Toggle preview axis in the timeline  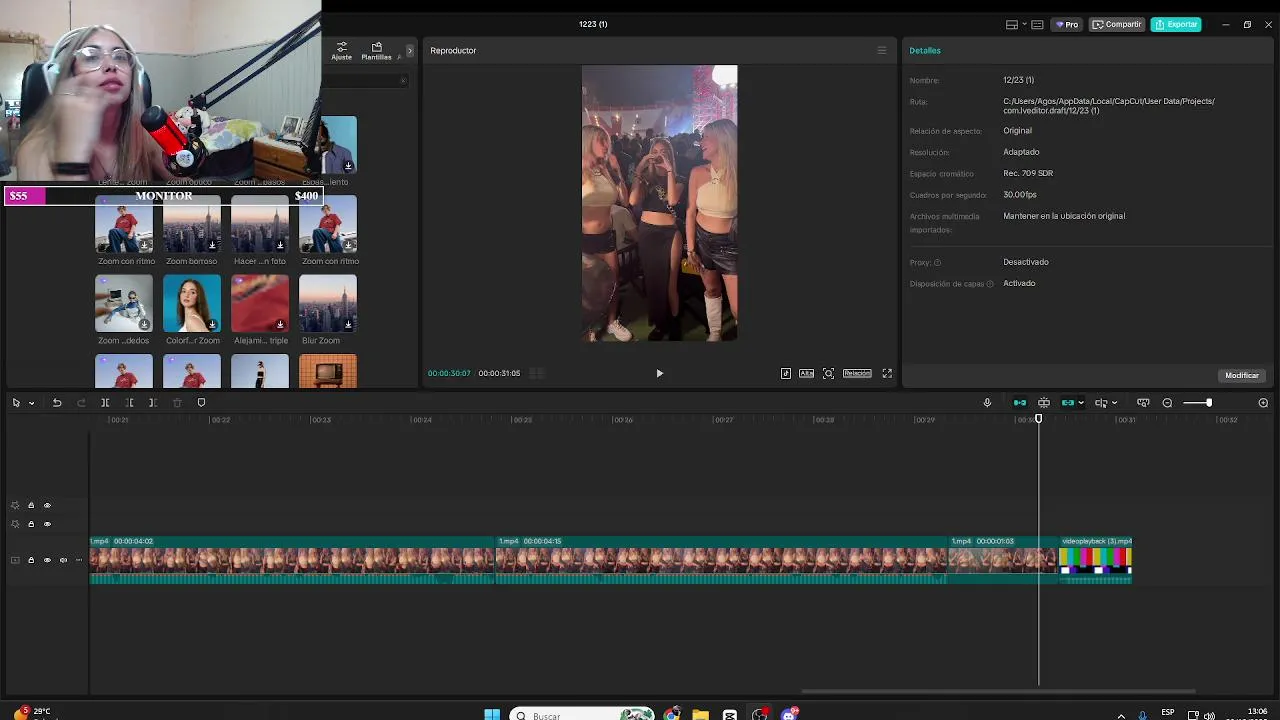pyautogui.click(x=1101, y=403)
